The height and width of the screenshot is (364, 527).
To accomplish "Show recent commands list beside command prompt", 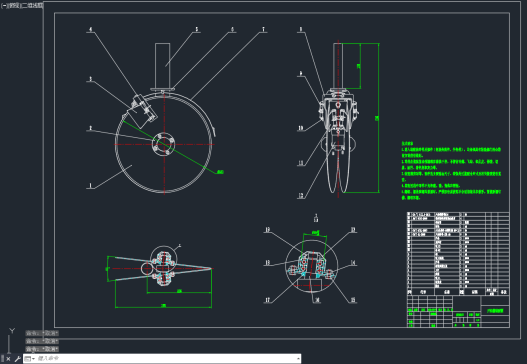I will 30,359.
